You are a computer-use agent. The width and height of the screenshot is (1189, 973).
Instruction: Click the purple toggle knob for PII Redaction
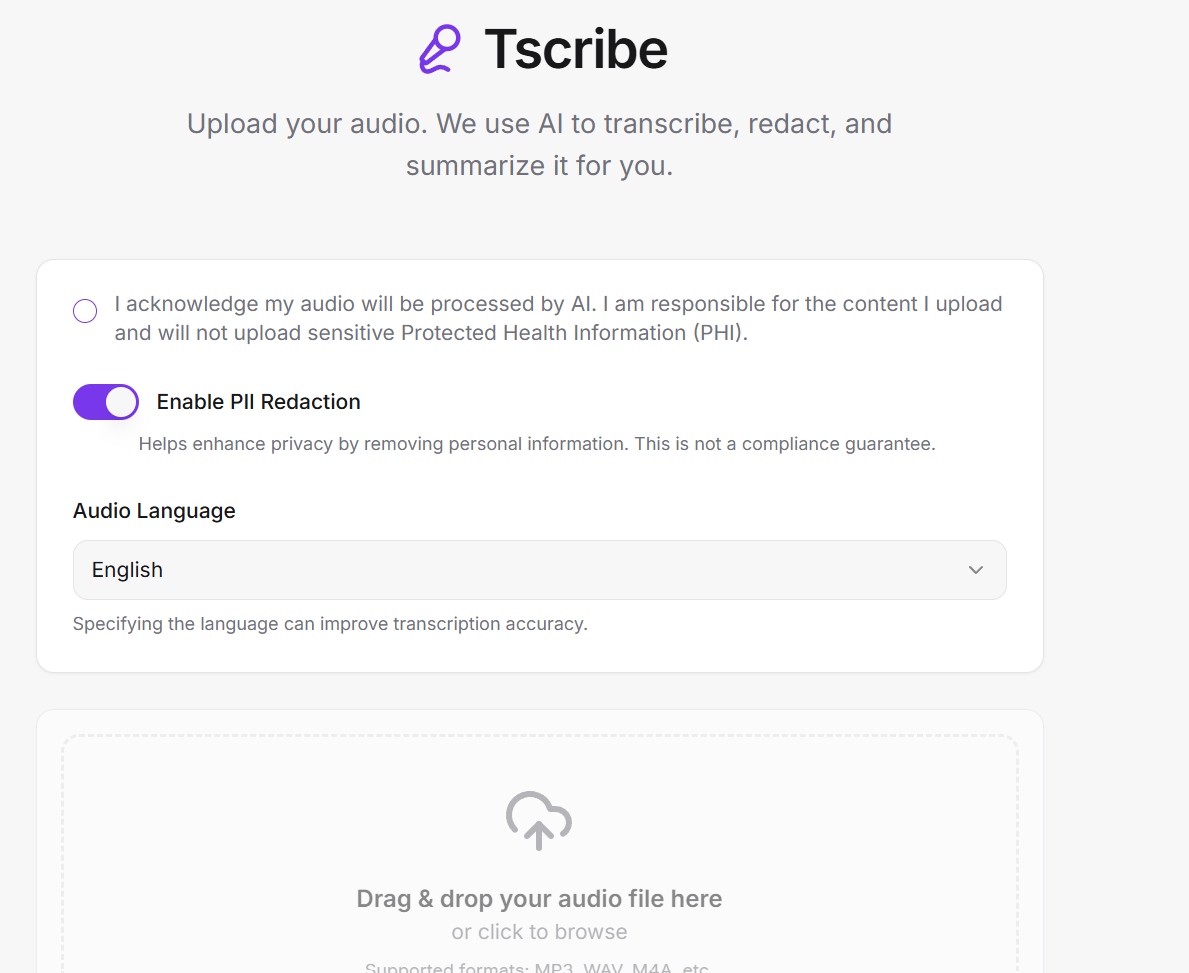[x=121, y=401]
